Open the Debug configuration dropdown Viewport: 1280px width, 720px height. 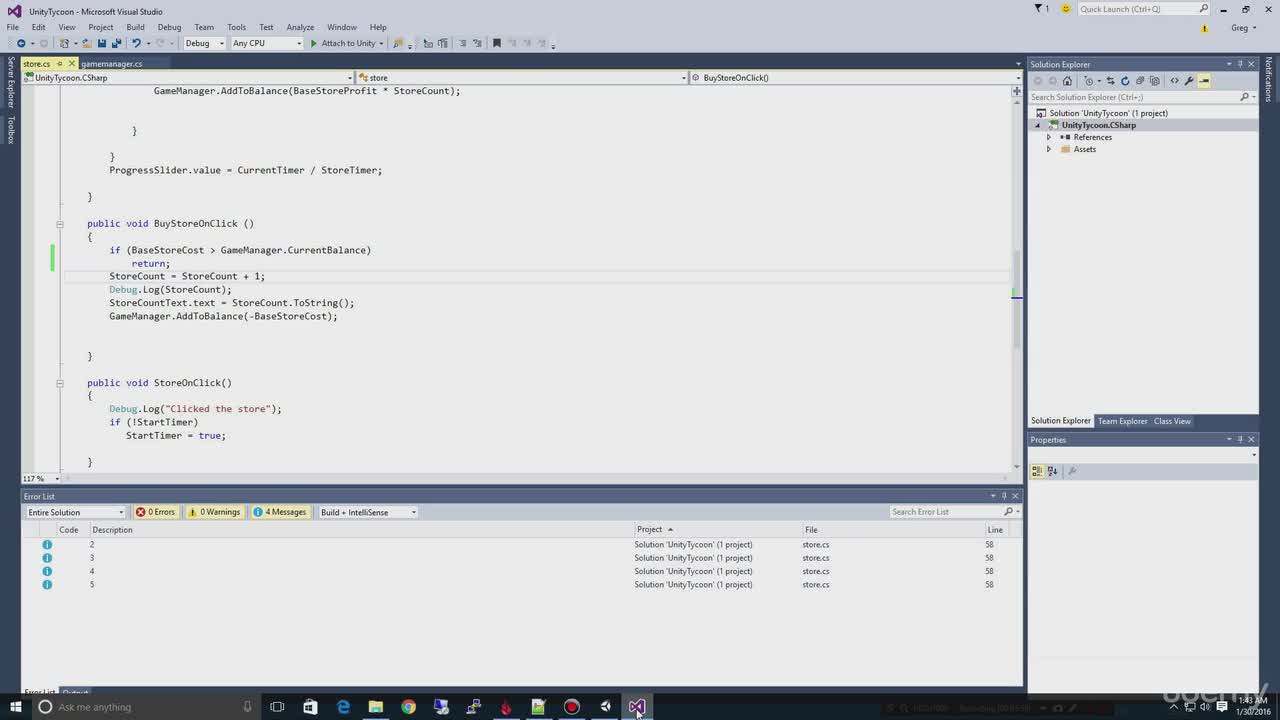(205, 43)
